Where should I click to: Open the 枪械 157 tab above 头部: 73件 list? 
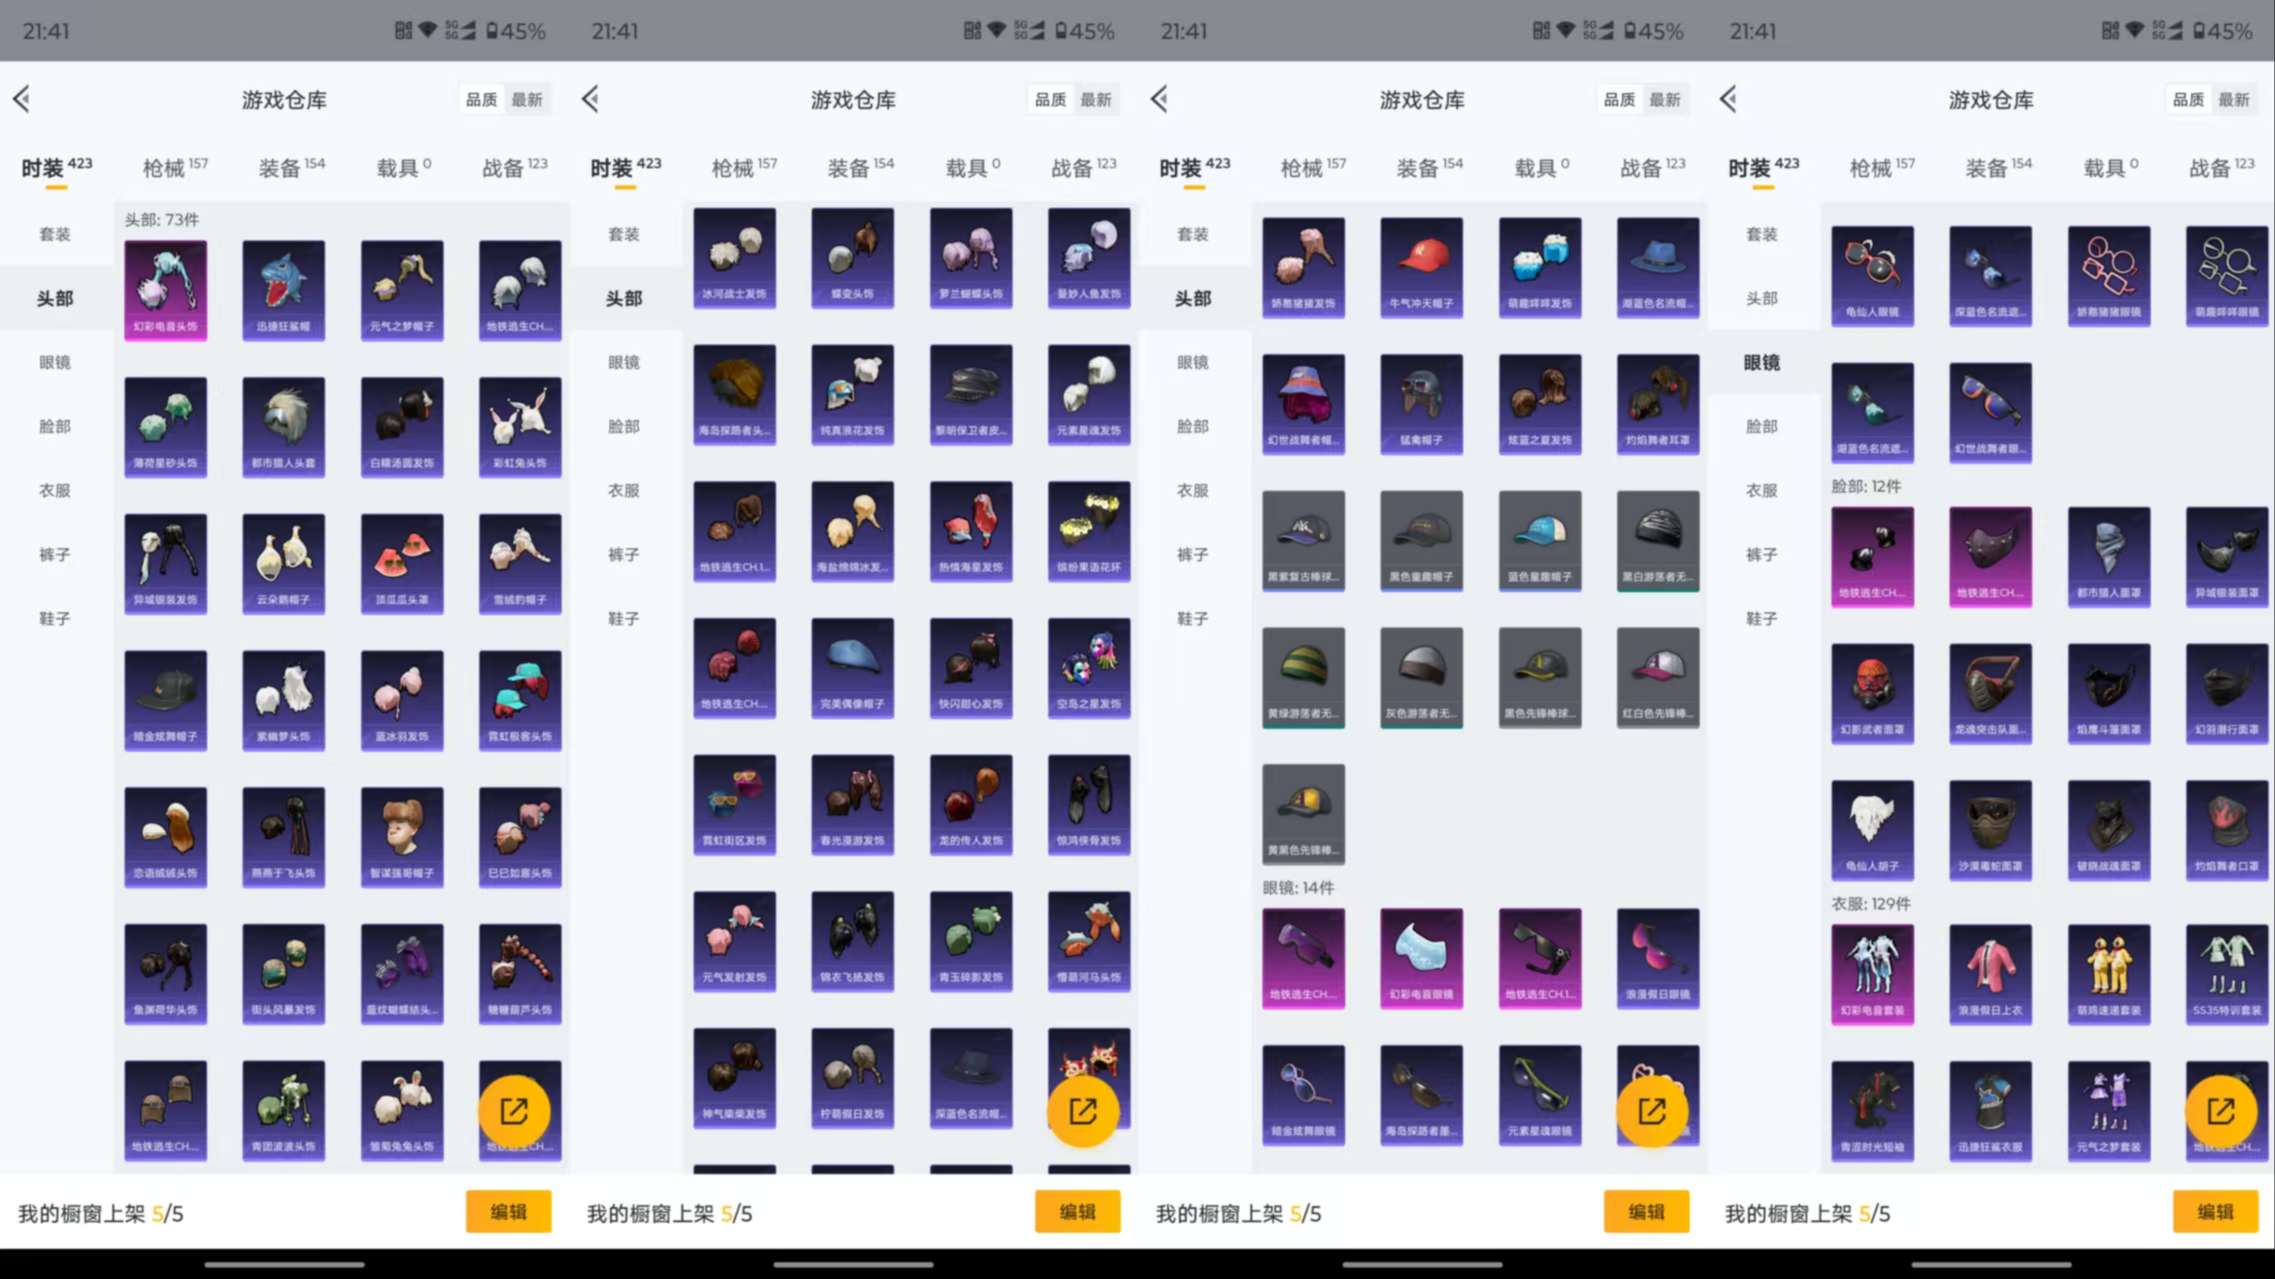pyautogui.click(x=174, y=168)
